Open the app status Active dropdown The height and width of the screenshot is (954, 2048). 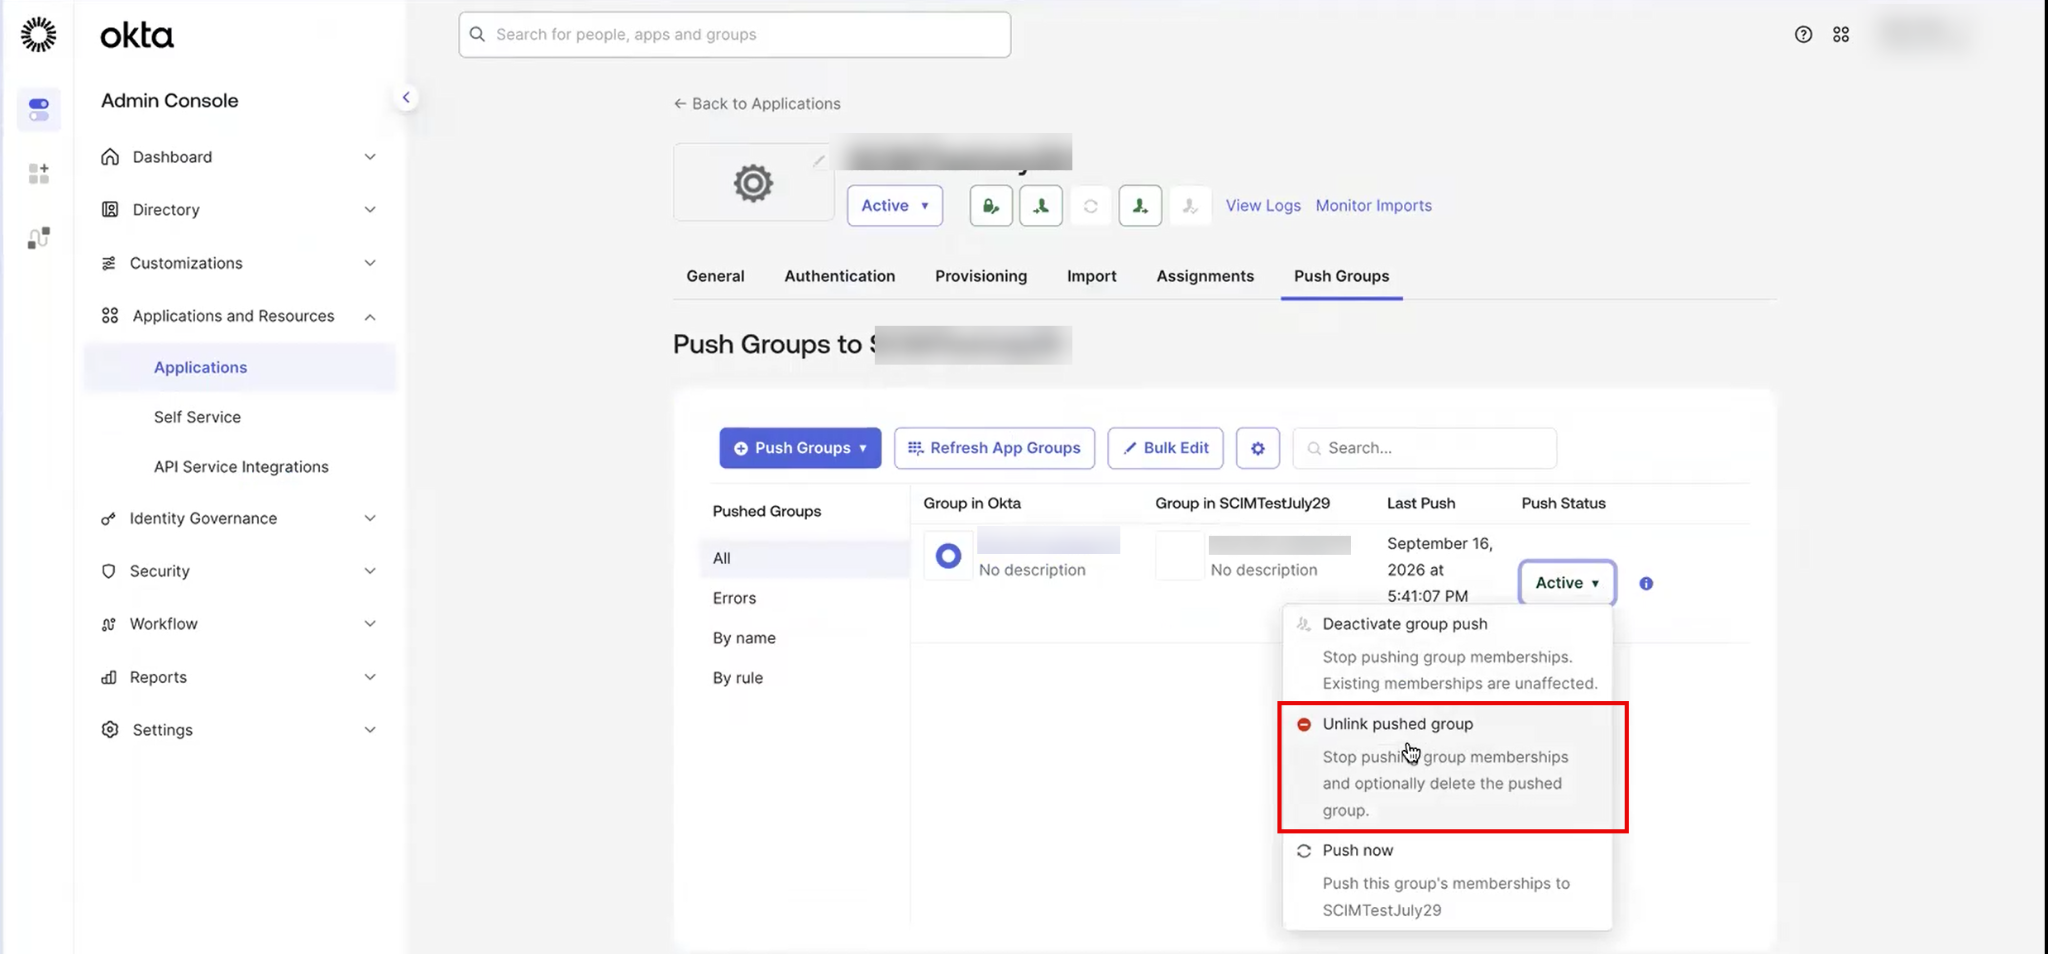[x=895, y=206]
